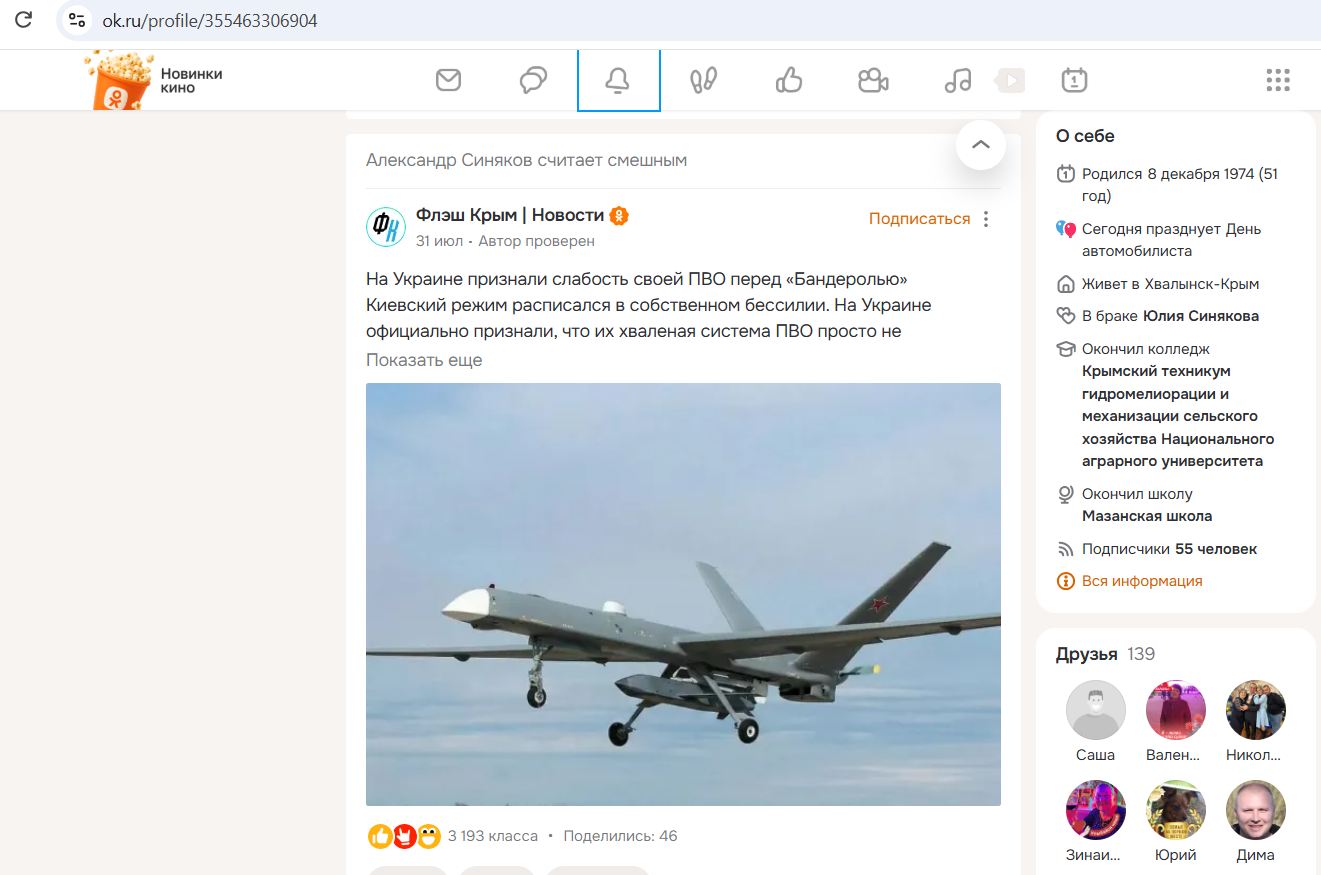1321x875 pixels.
Task: Click the browser address bar URL
Action: pyautogui.click(x=210, y=20)
